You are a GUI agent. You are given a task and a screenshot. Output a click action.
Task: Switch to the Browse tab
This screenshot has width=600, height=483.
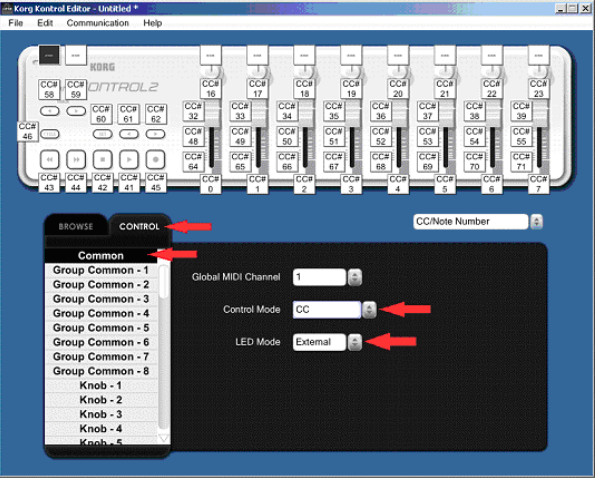pos(76,227)
